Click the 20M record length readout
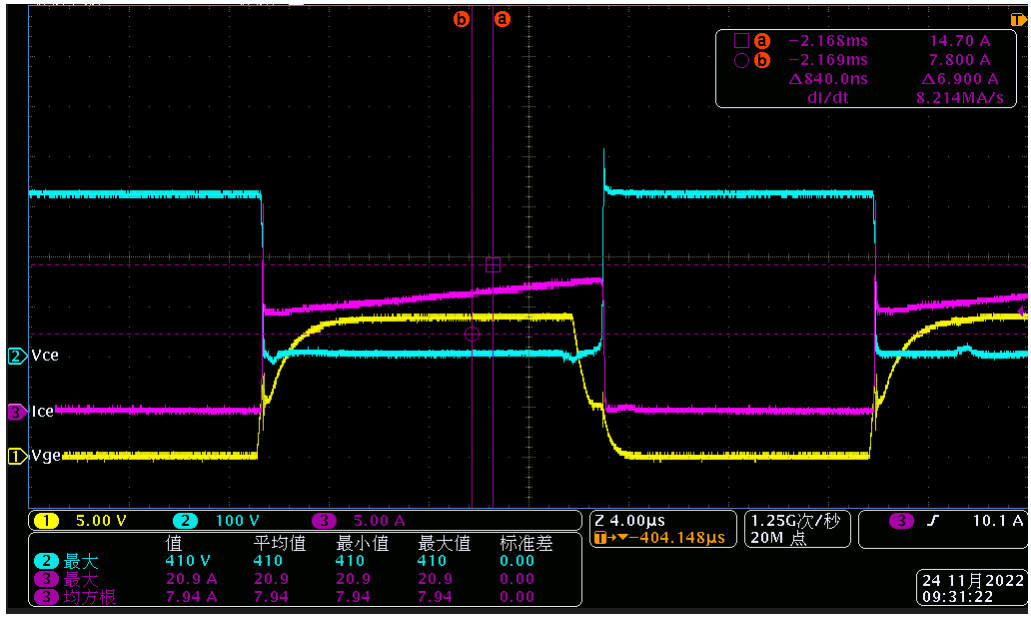The height and width of the screenshot is (619, 1031). [778, 538]
